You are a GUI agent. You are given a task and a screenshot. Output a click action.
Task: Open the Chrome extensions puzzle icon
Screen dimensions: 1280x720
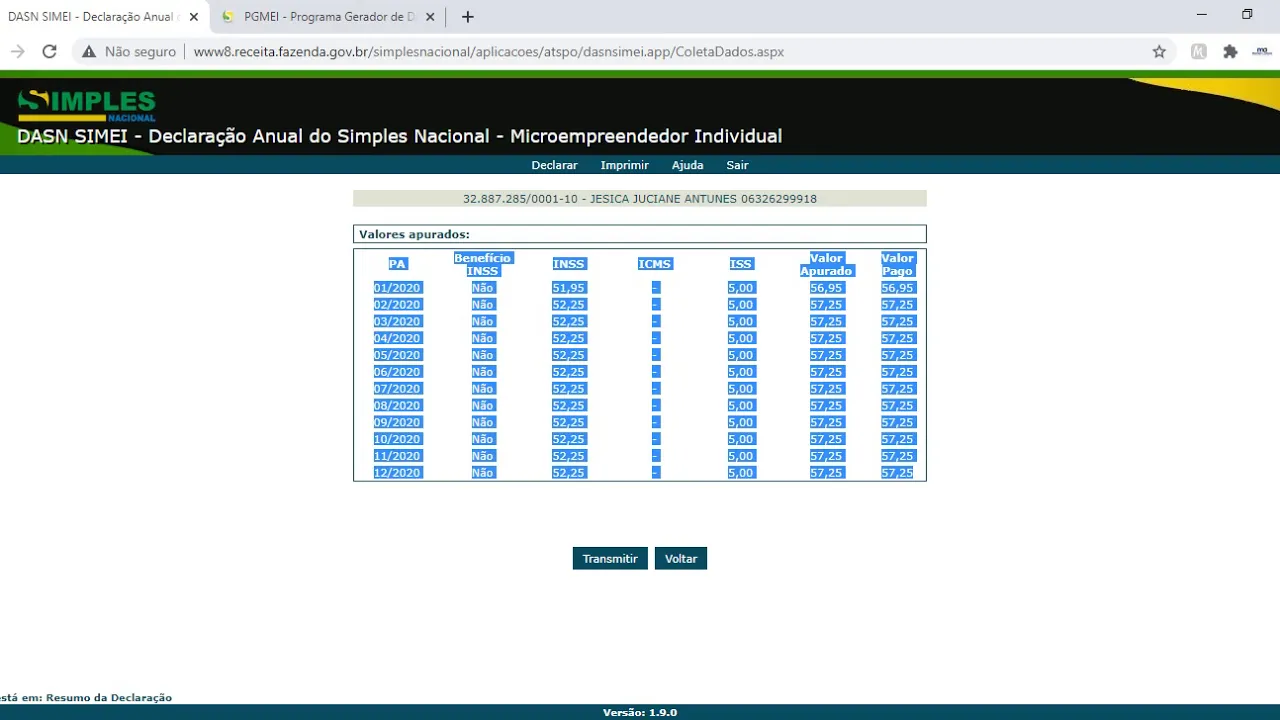coord(1230,52)
